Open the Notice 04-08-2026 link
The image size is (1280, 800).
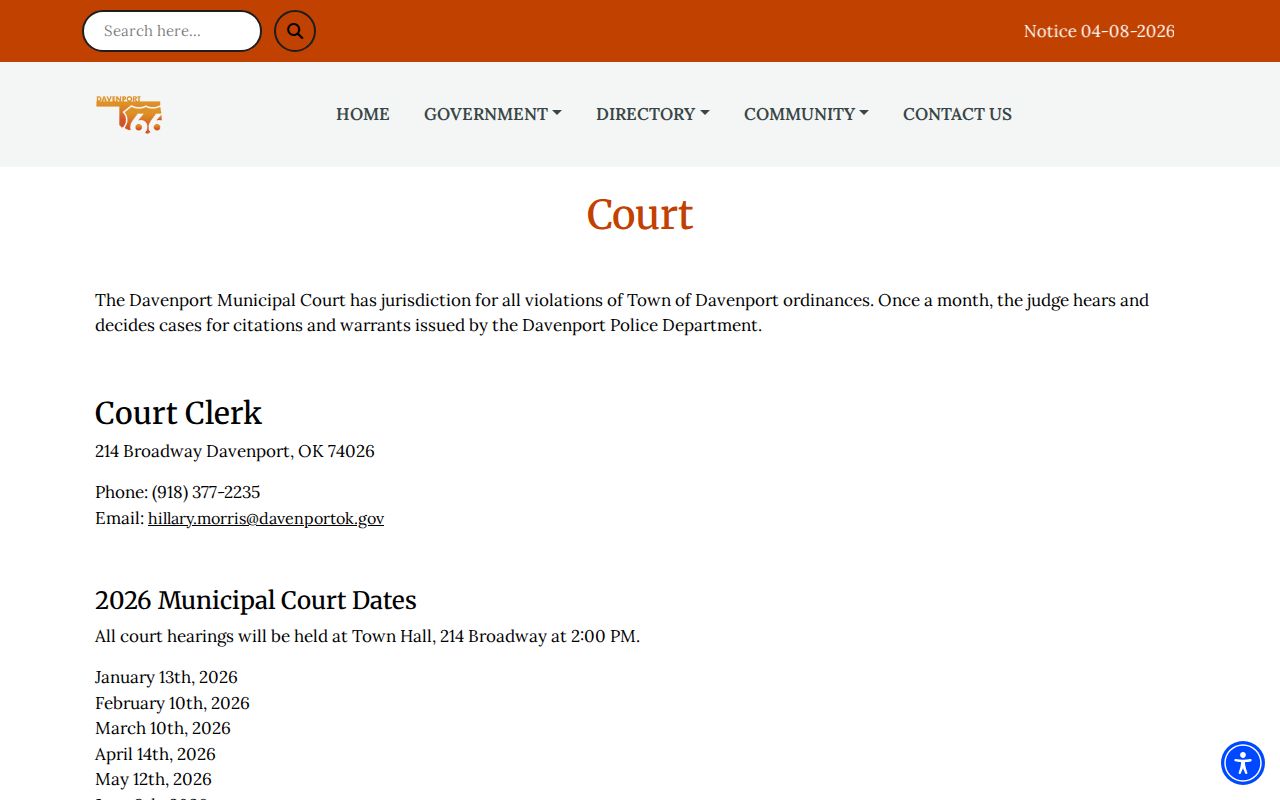[x=1099, y=31]
